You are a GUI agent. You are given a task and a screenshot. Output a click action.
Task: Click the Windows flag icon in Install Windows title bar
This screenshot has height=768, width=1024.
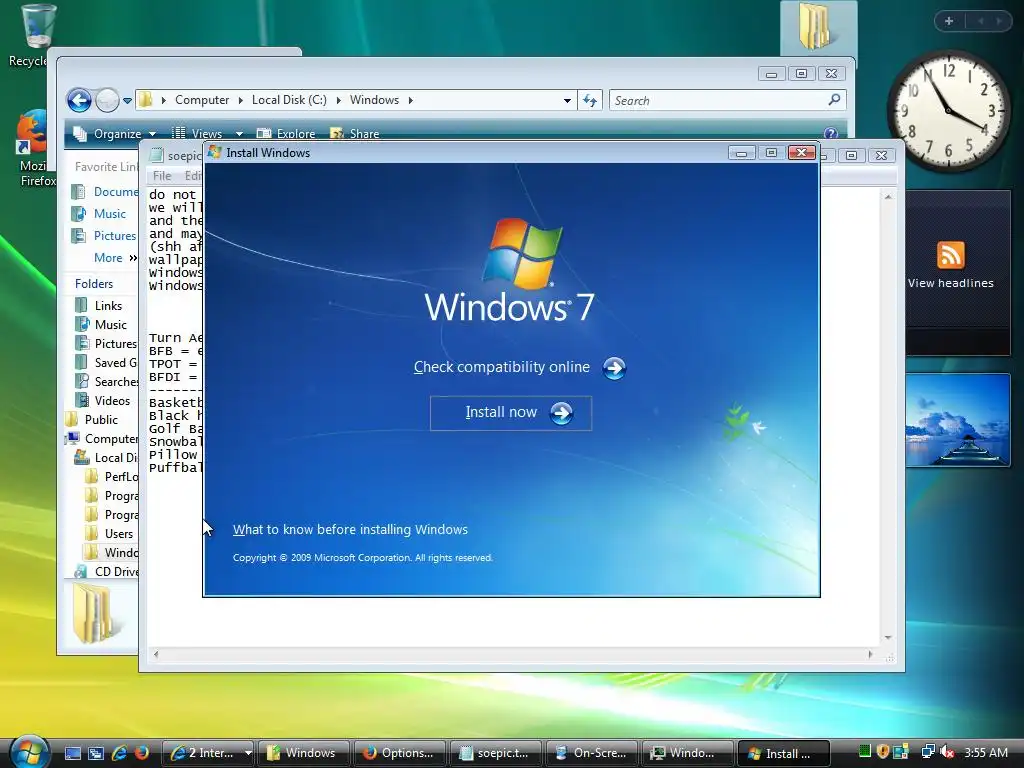(215, 152)
